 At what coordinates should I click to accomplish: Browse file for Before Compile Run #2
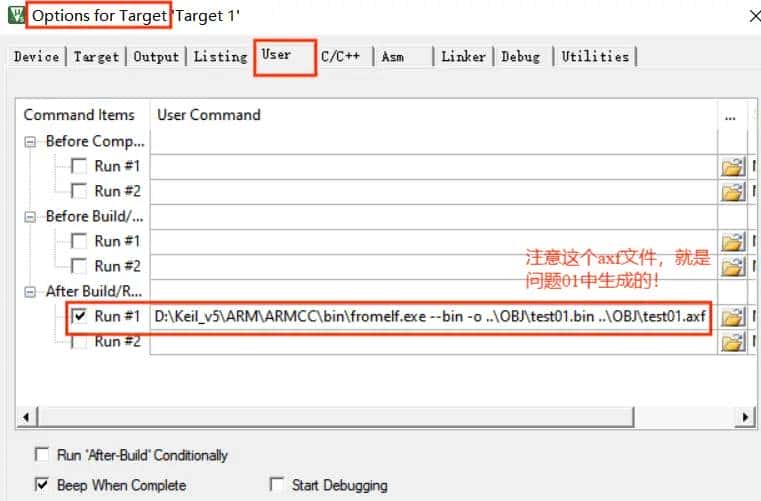point(732,191)
